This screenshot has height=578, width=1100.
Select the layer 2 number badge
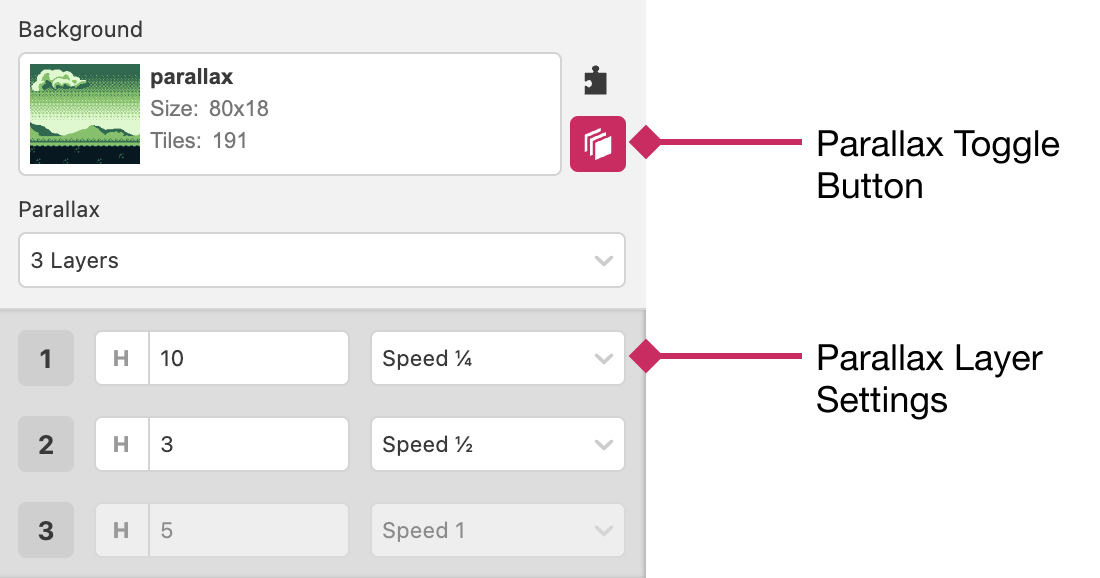[46, 444]
